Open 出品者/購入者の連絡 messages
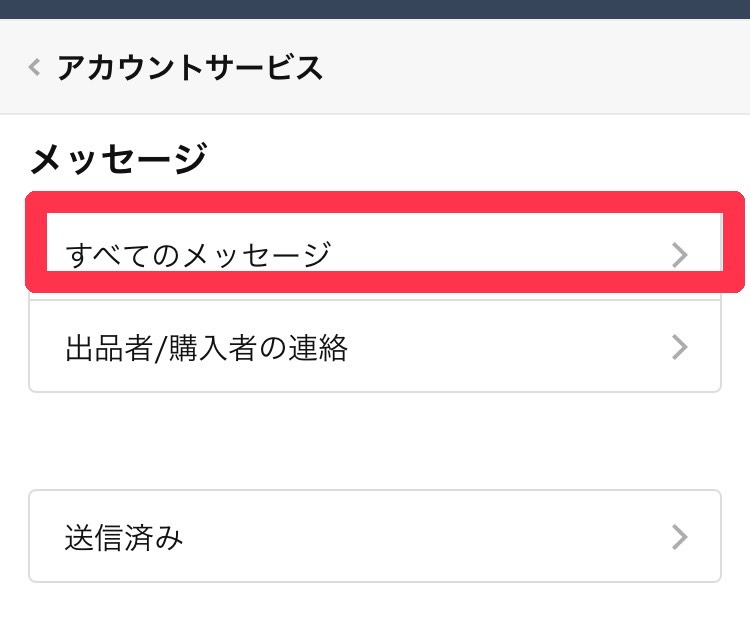This screenshot has width=750, height=621. point(206,347)
